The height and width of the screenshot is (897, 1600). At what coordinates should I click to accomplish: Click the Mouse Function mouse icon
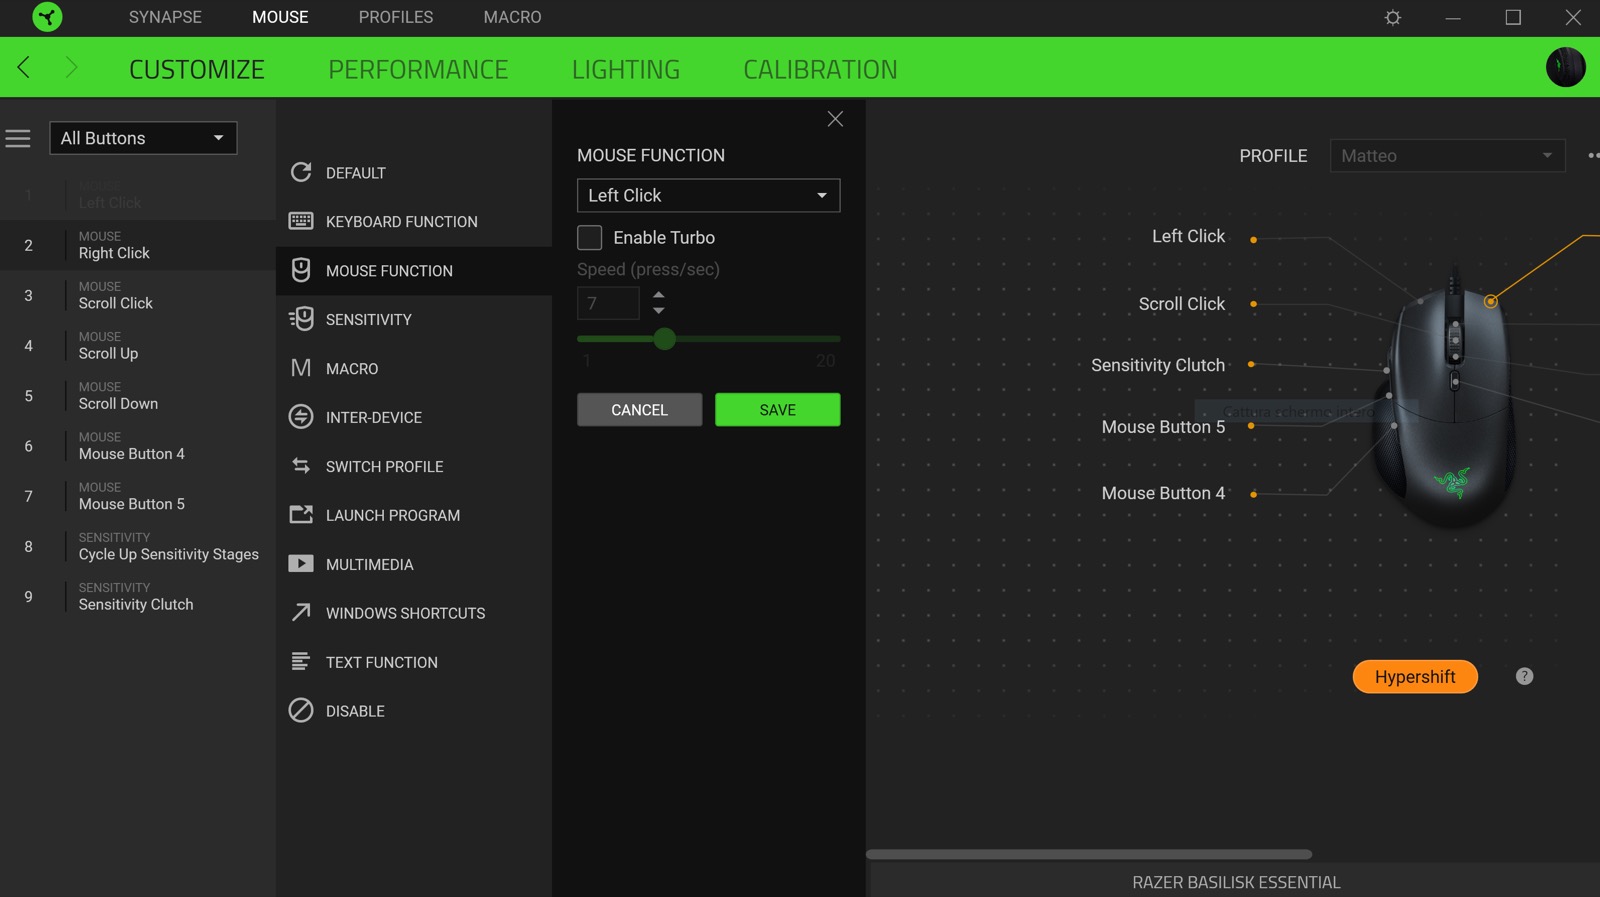[x=301, y=270]
